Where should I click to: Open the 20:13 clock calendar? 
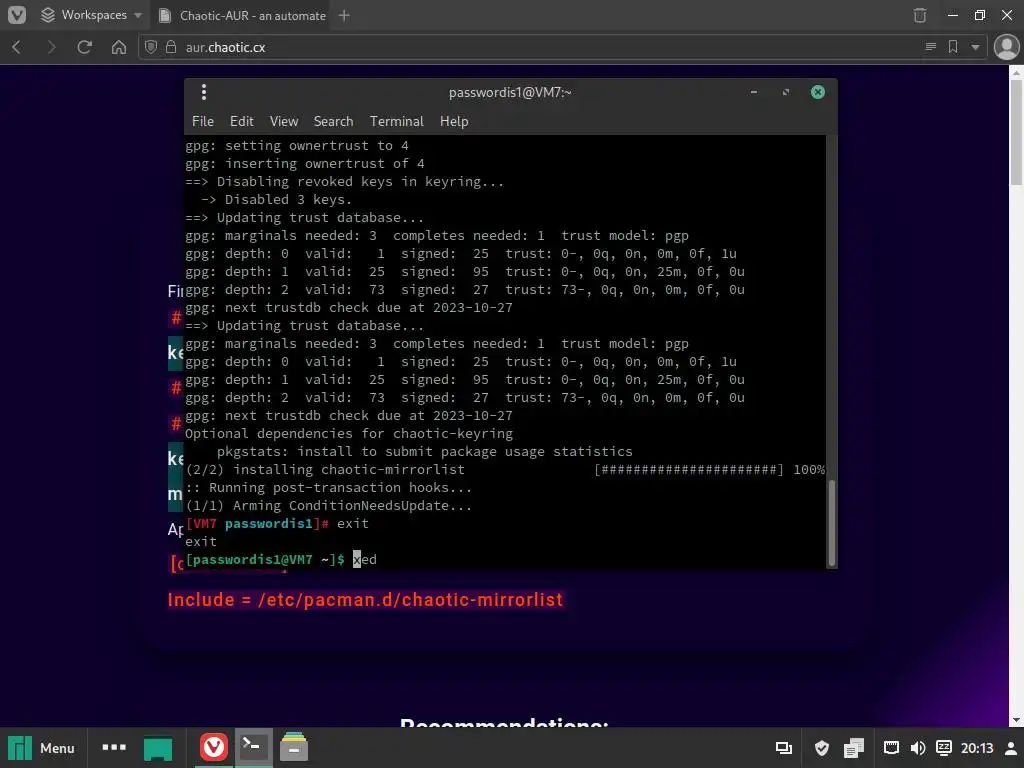coord(977,748)
